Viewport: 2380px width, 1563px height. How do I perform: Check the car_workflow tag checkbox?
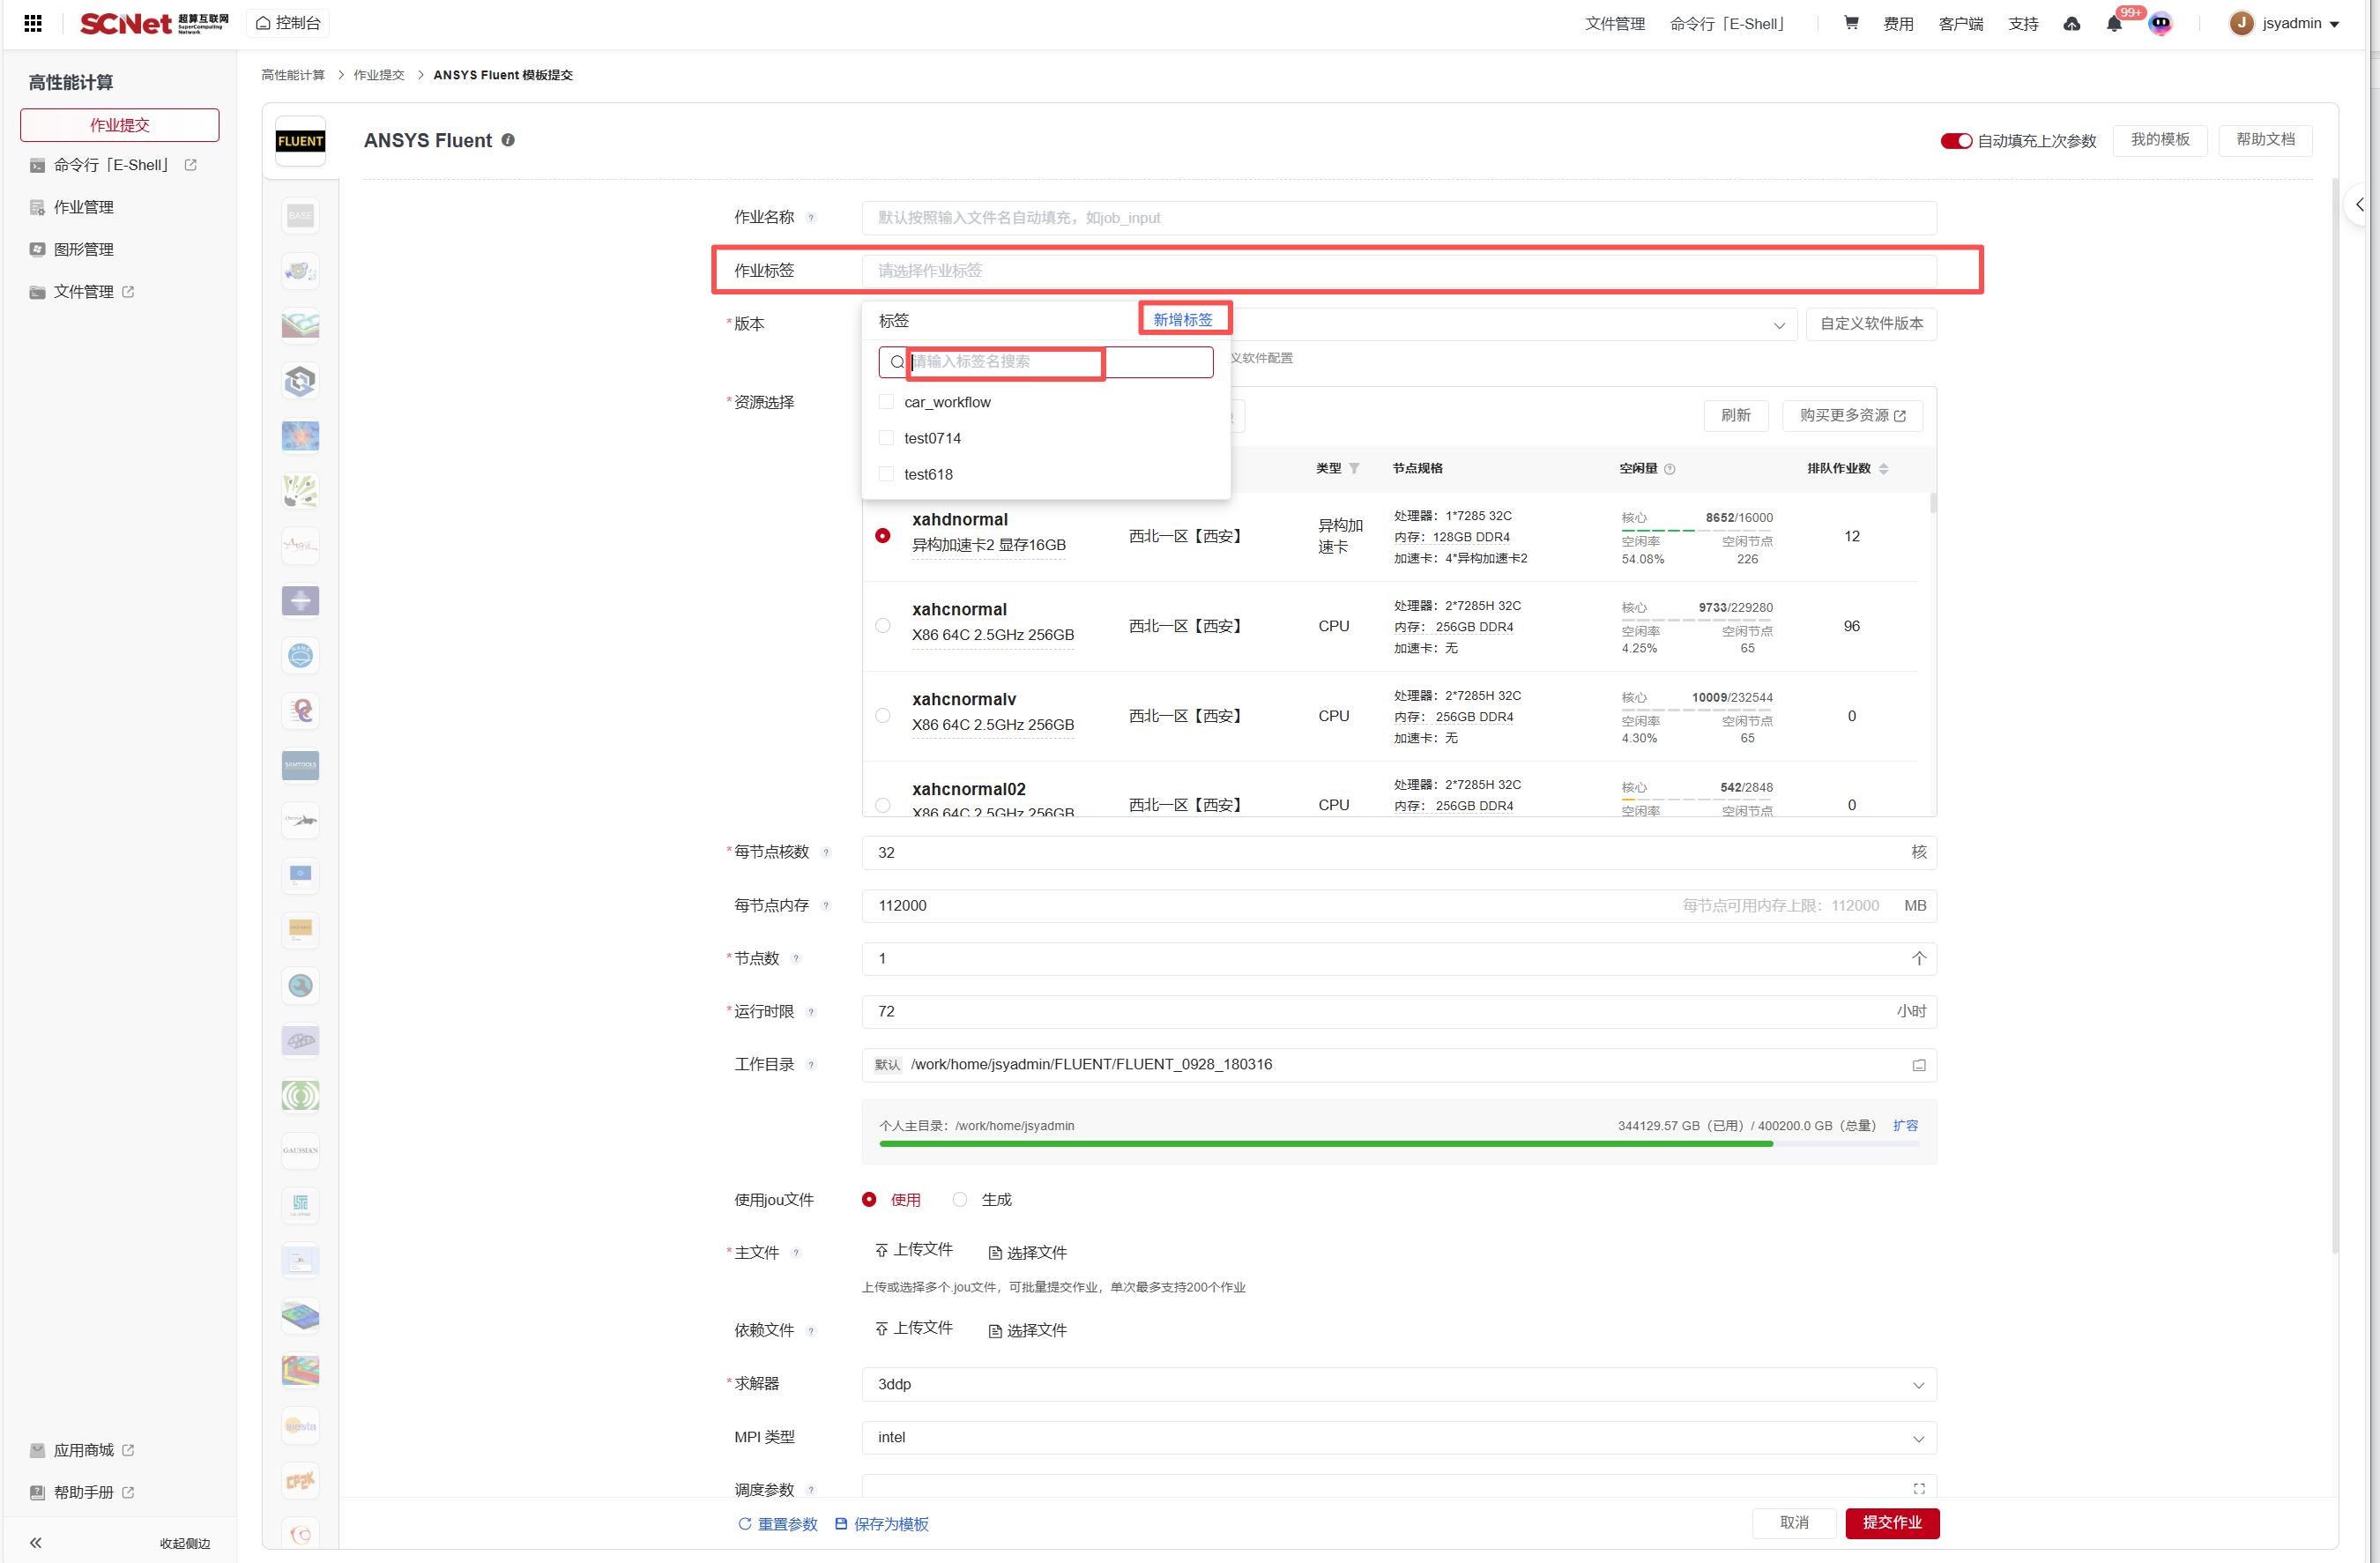click(886, 402)
